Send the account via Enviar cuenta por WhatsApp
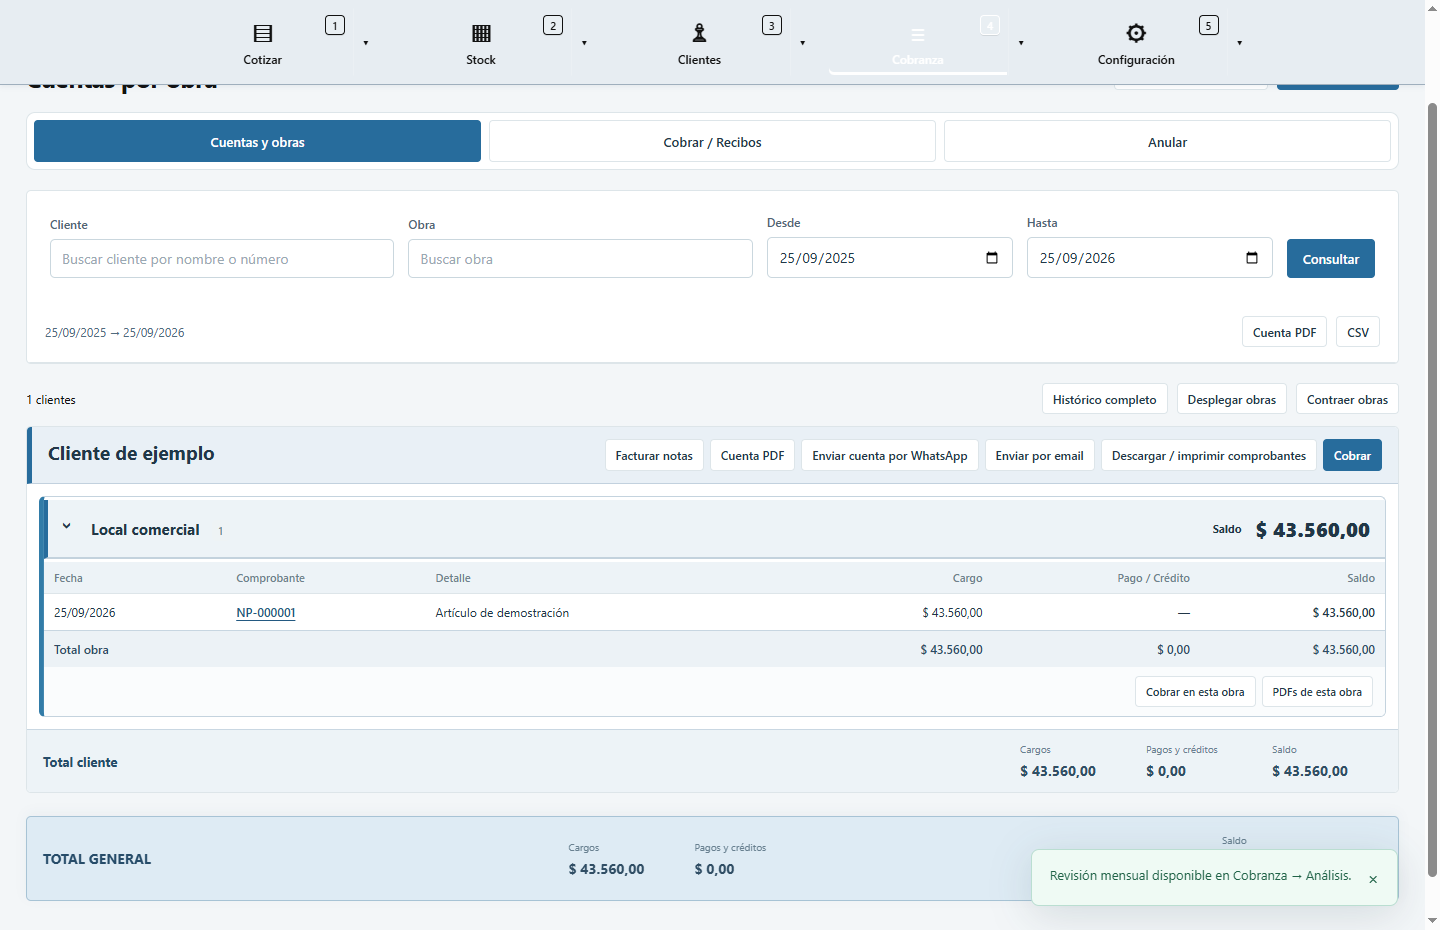 889,455
